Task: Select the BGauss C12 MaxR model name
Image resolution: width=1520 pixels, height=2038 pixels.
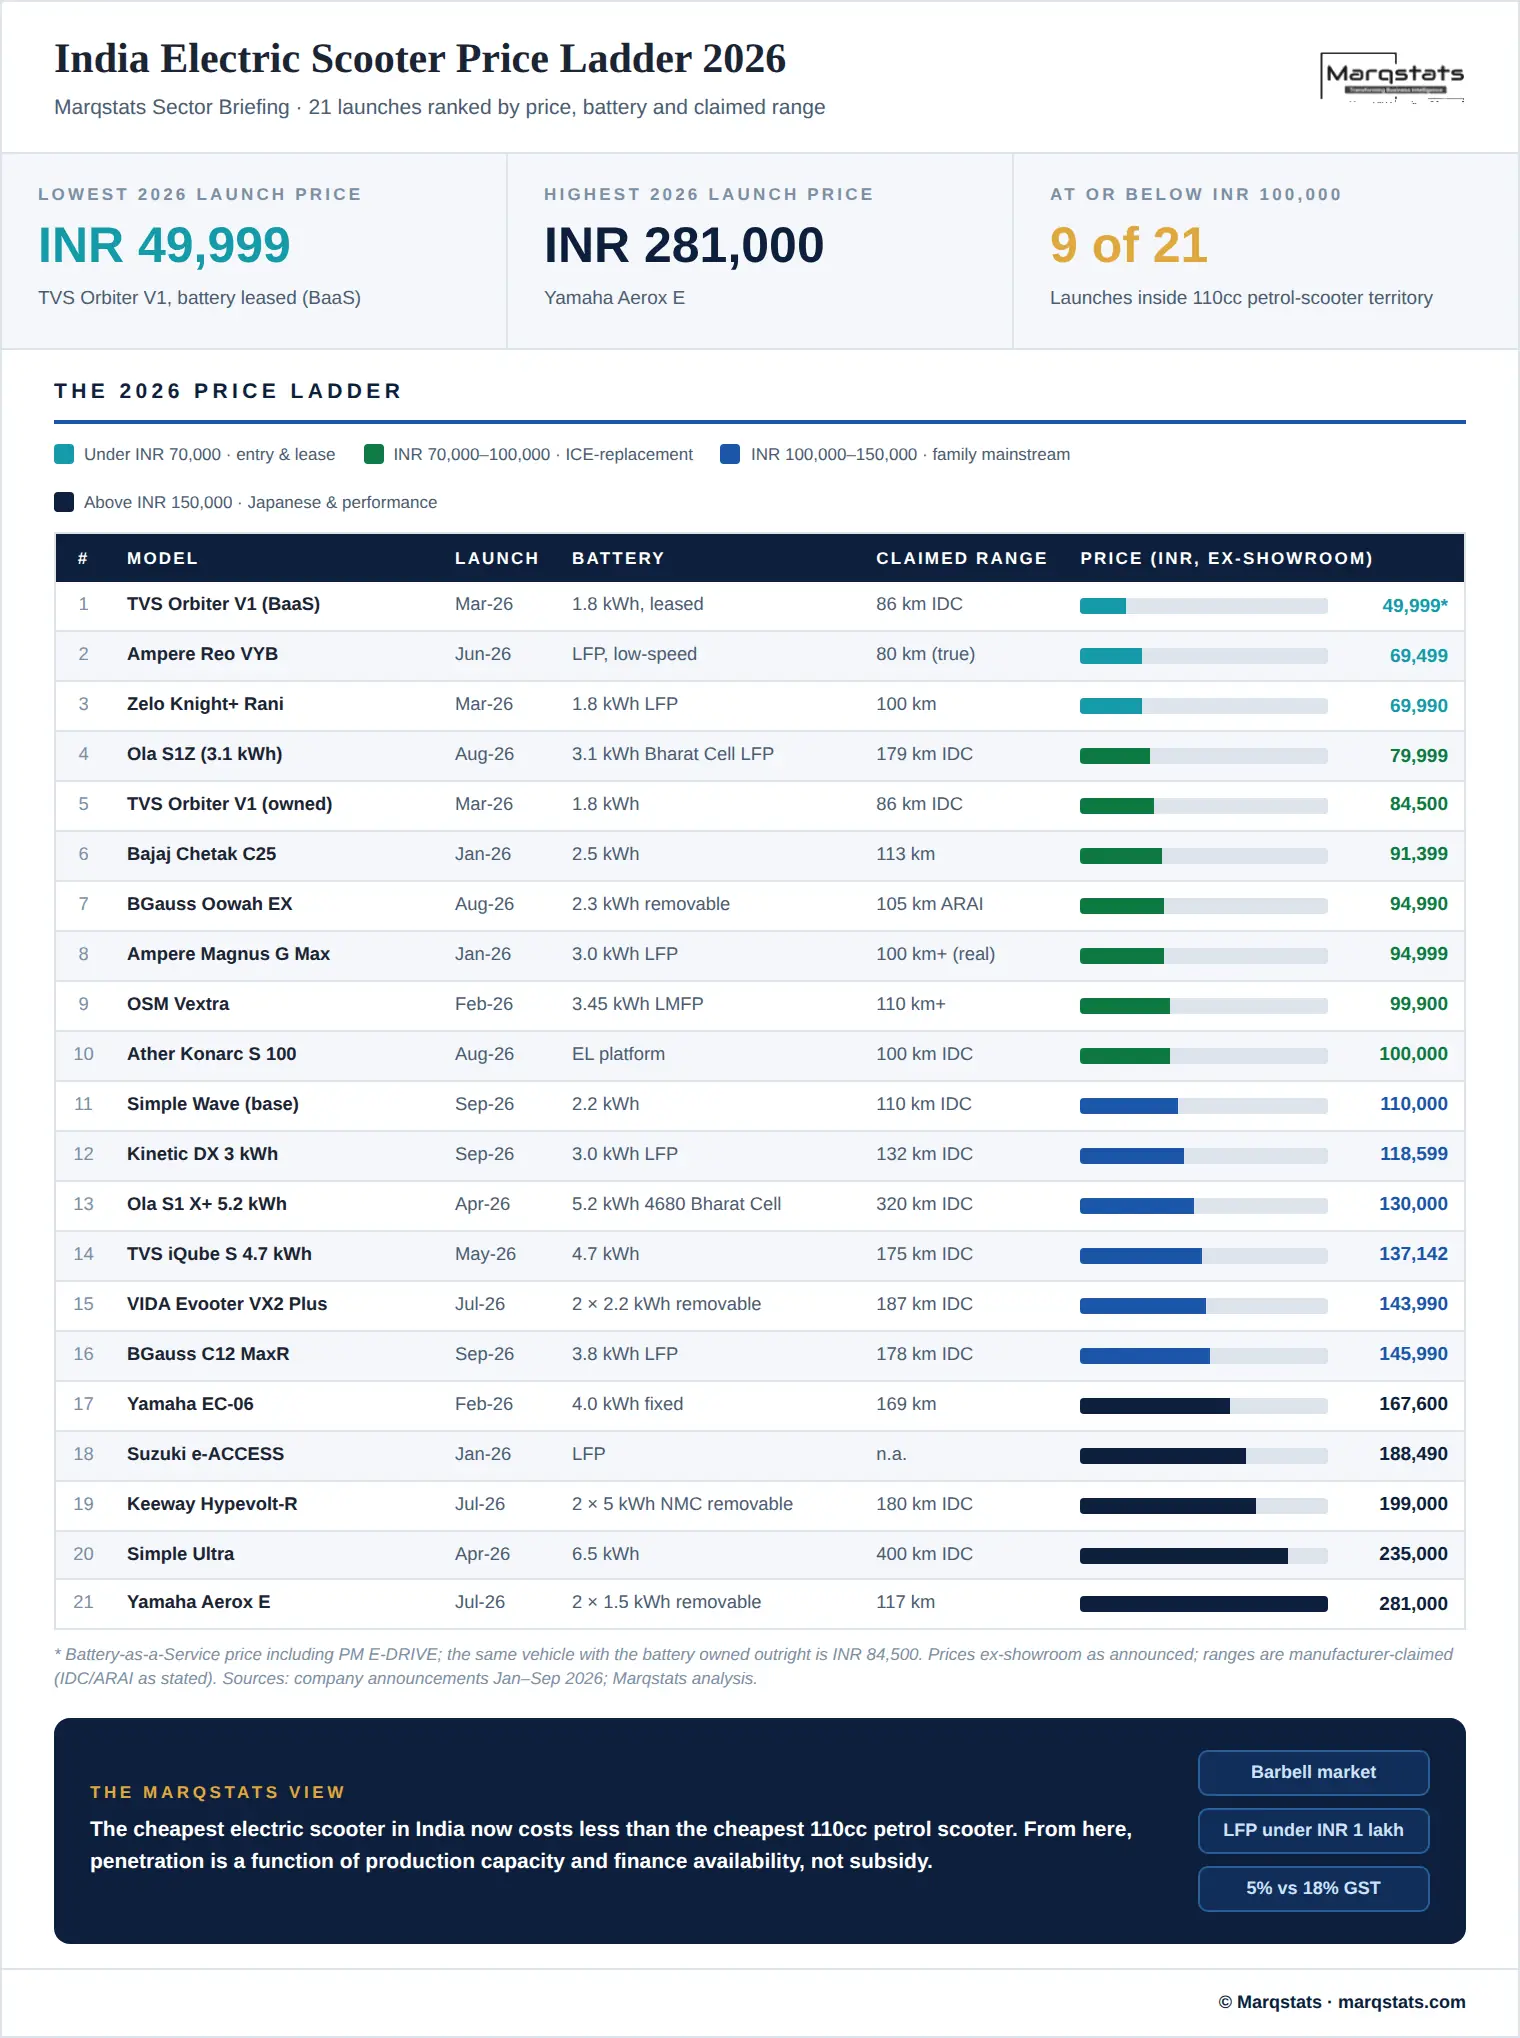Action: click(x=208, y=1354)
